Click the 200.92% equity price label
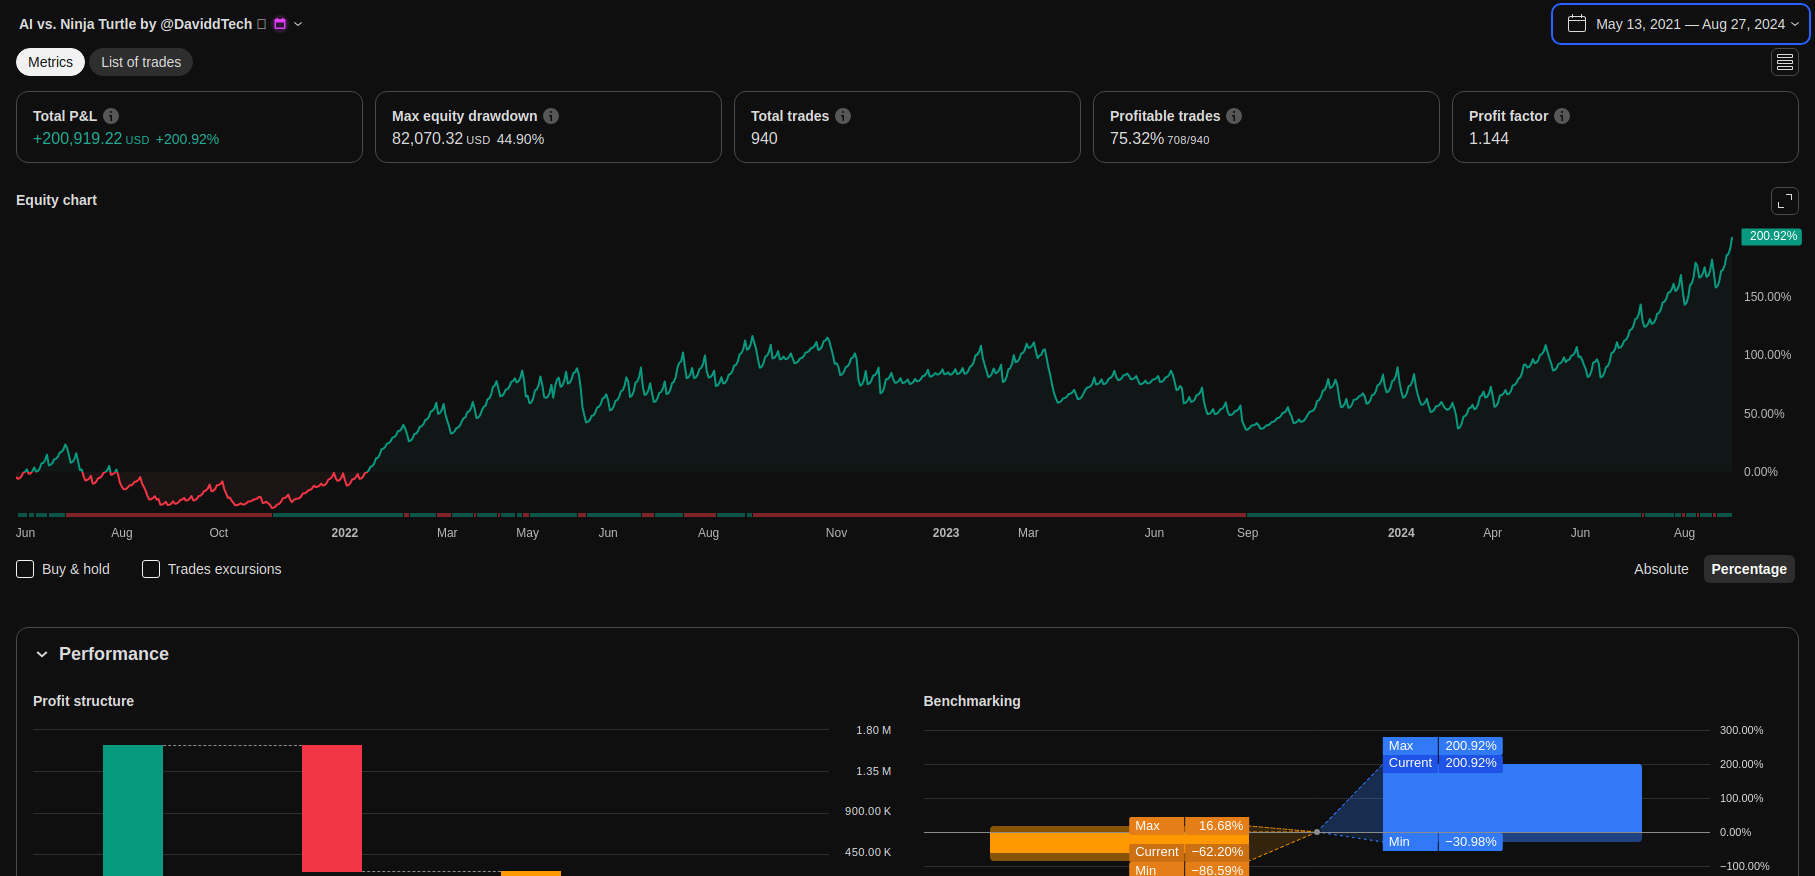The width and height of the screenshot is (1815, 876). [x=1772, y=236]
